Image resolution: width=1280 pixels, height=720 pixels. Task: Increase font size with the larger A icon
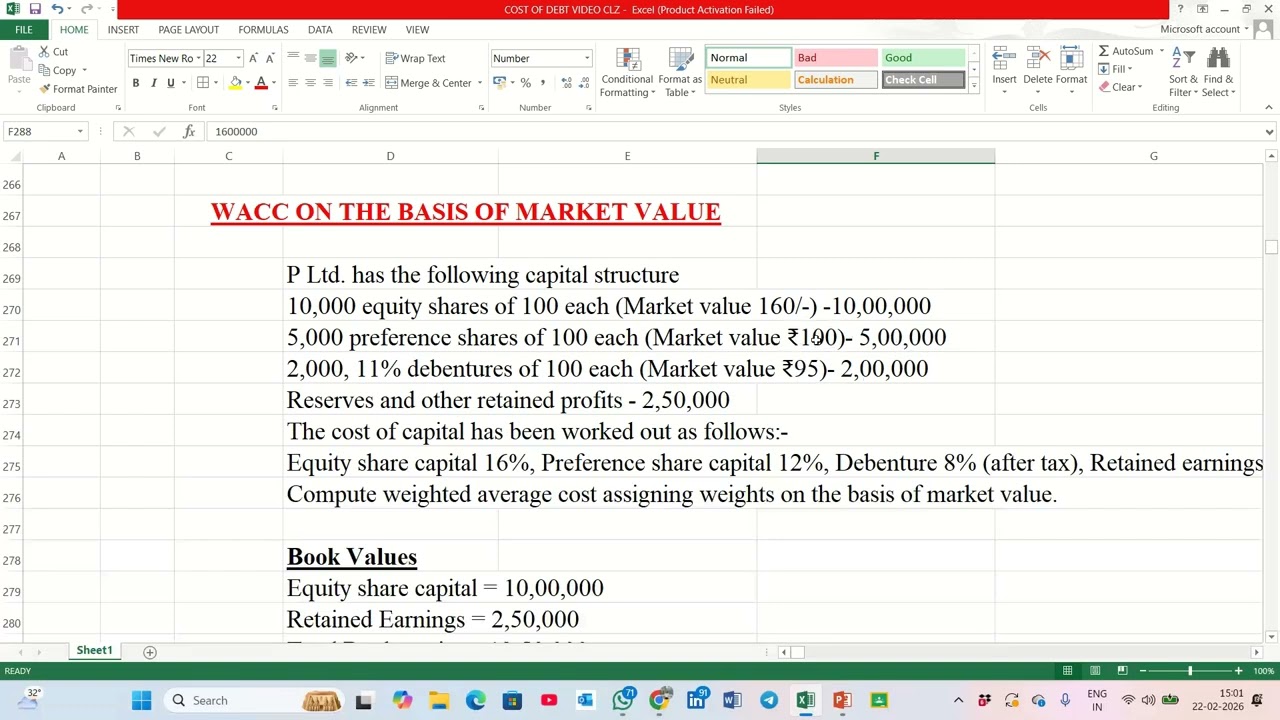pos(253,58)
